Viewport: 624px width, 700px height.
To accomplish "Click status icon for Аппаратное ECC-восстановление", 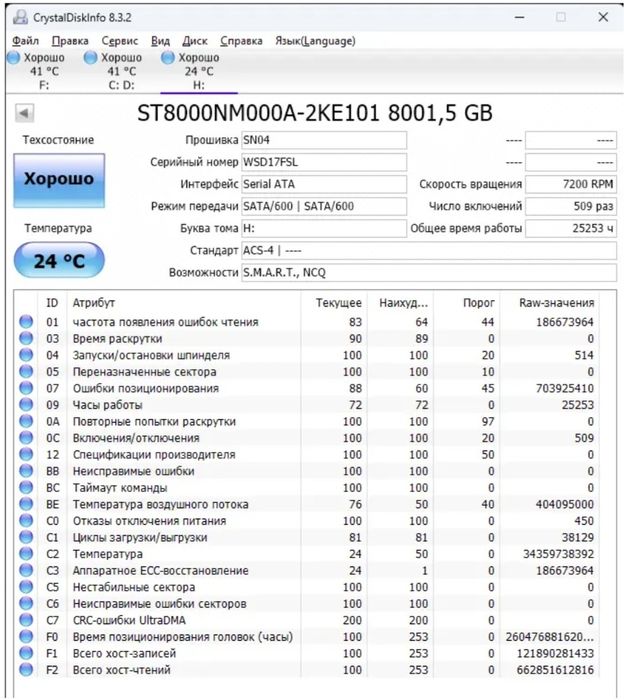I will point(26,570).
